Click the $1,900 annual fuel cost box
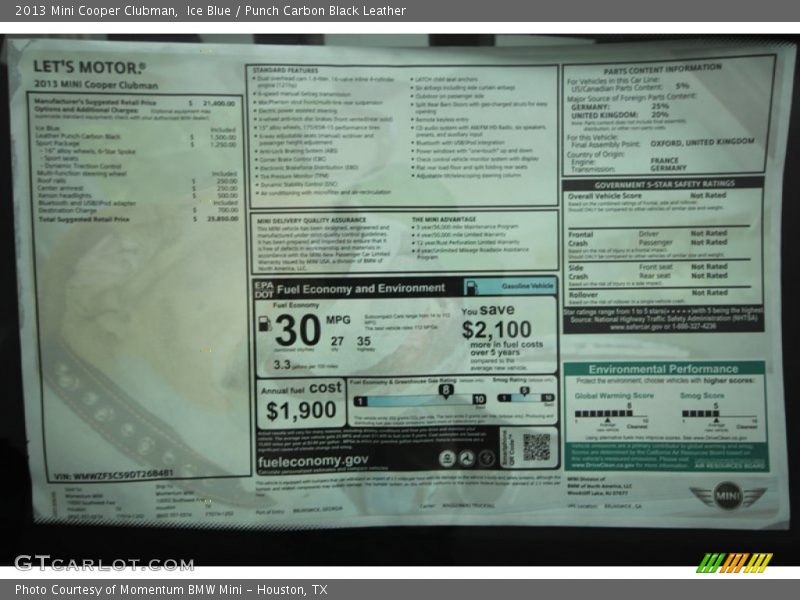 coord(301,403)
